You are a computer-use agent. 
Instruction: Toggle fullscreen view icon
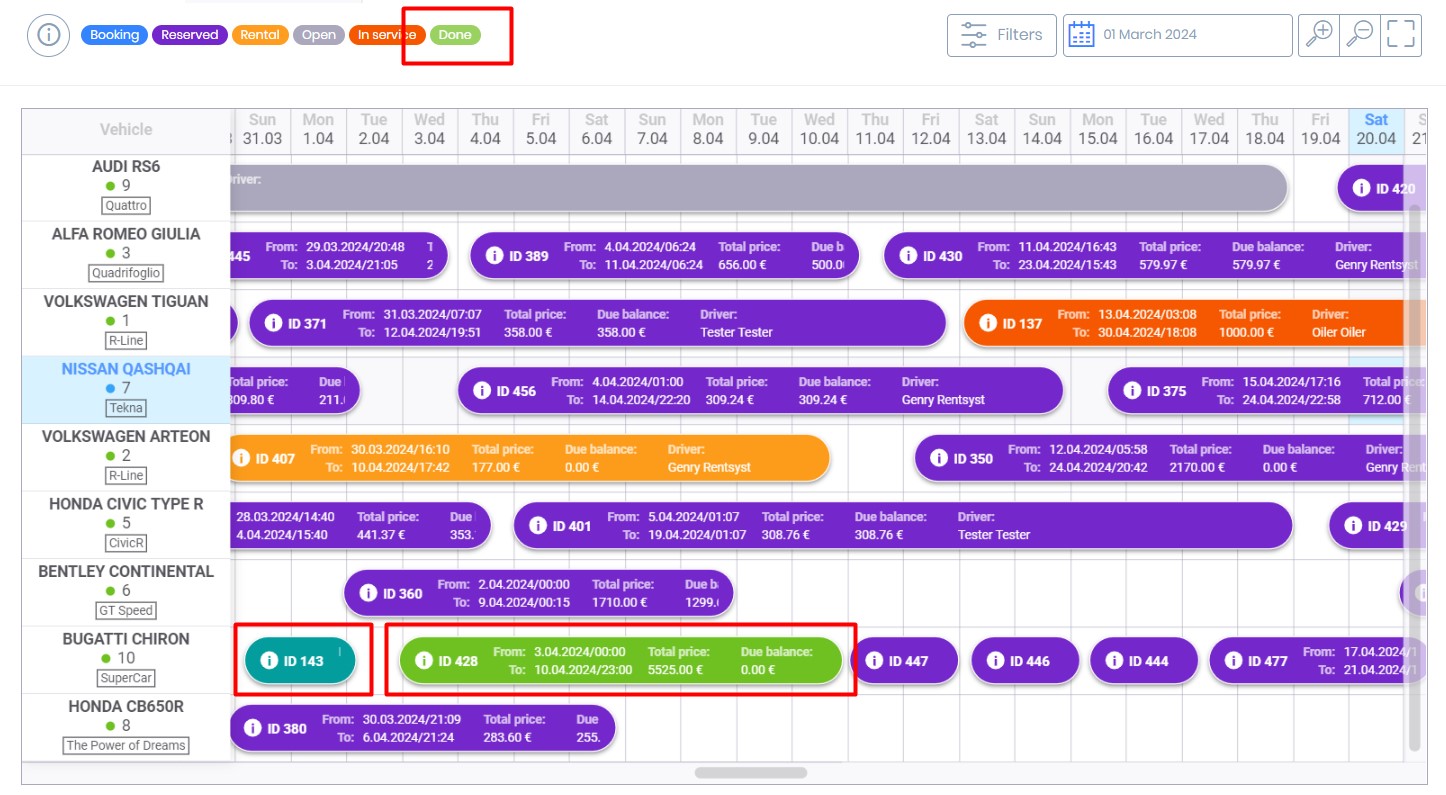[x=1401, y=35]
